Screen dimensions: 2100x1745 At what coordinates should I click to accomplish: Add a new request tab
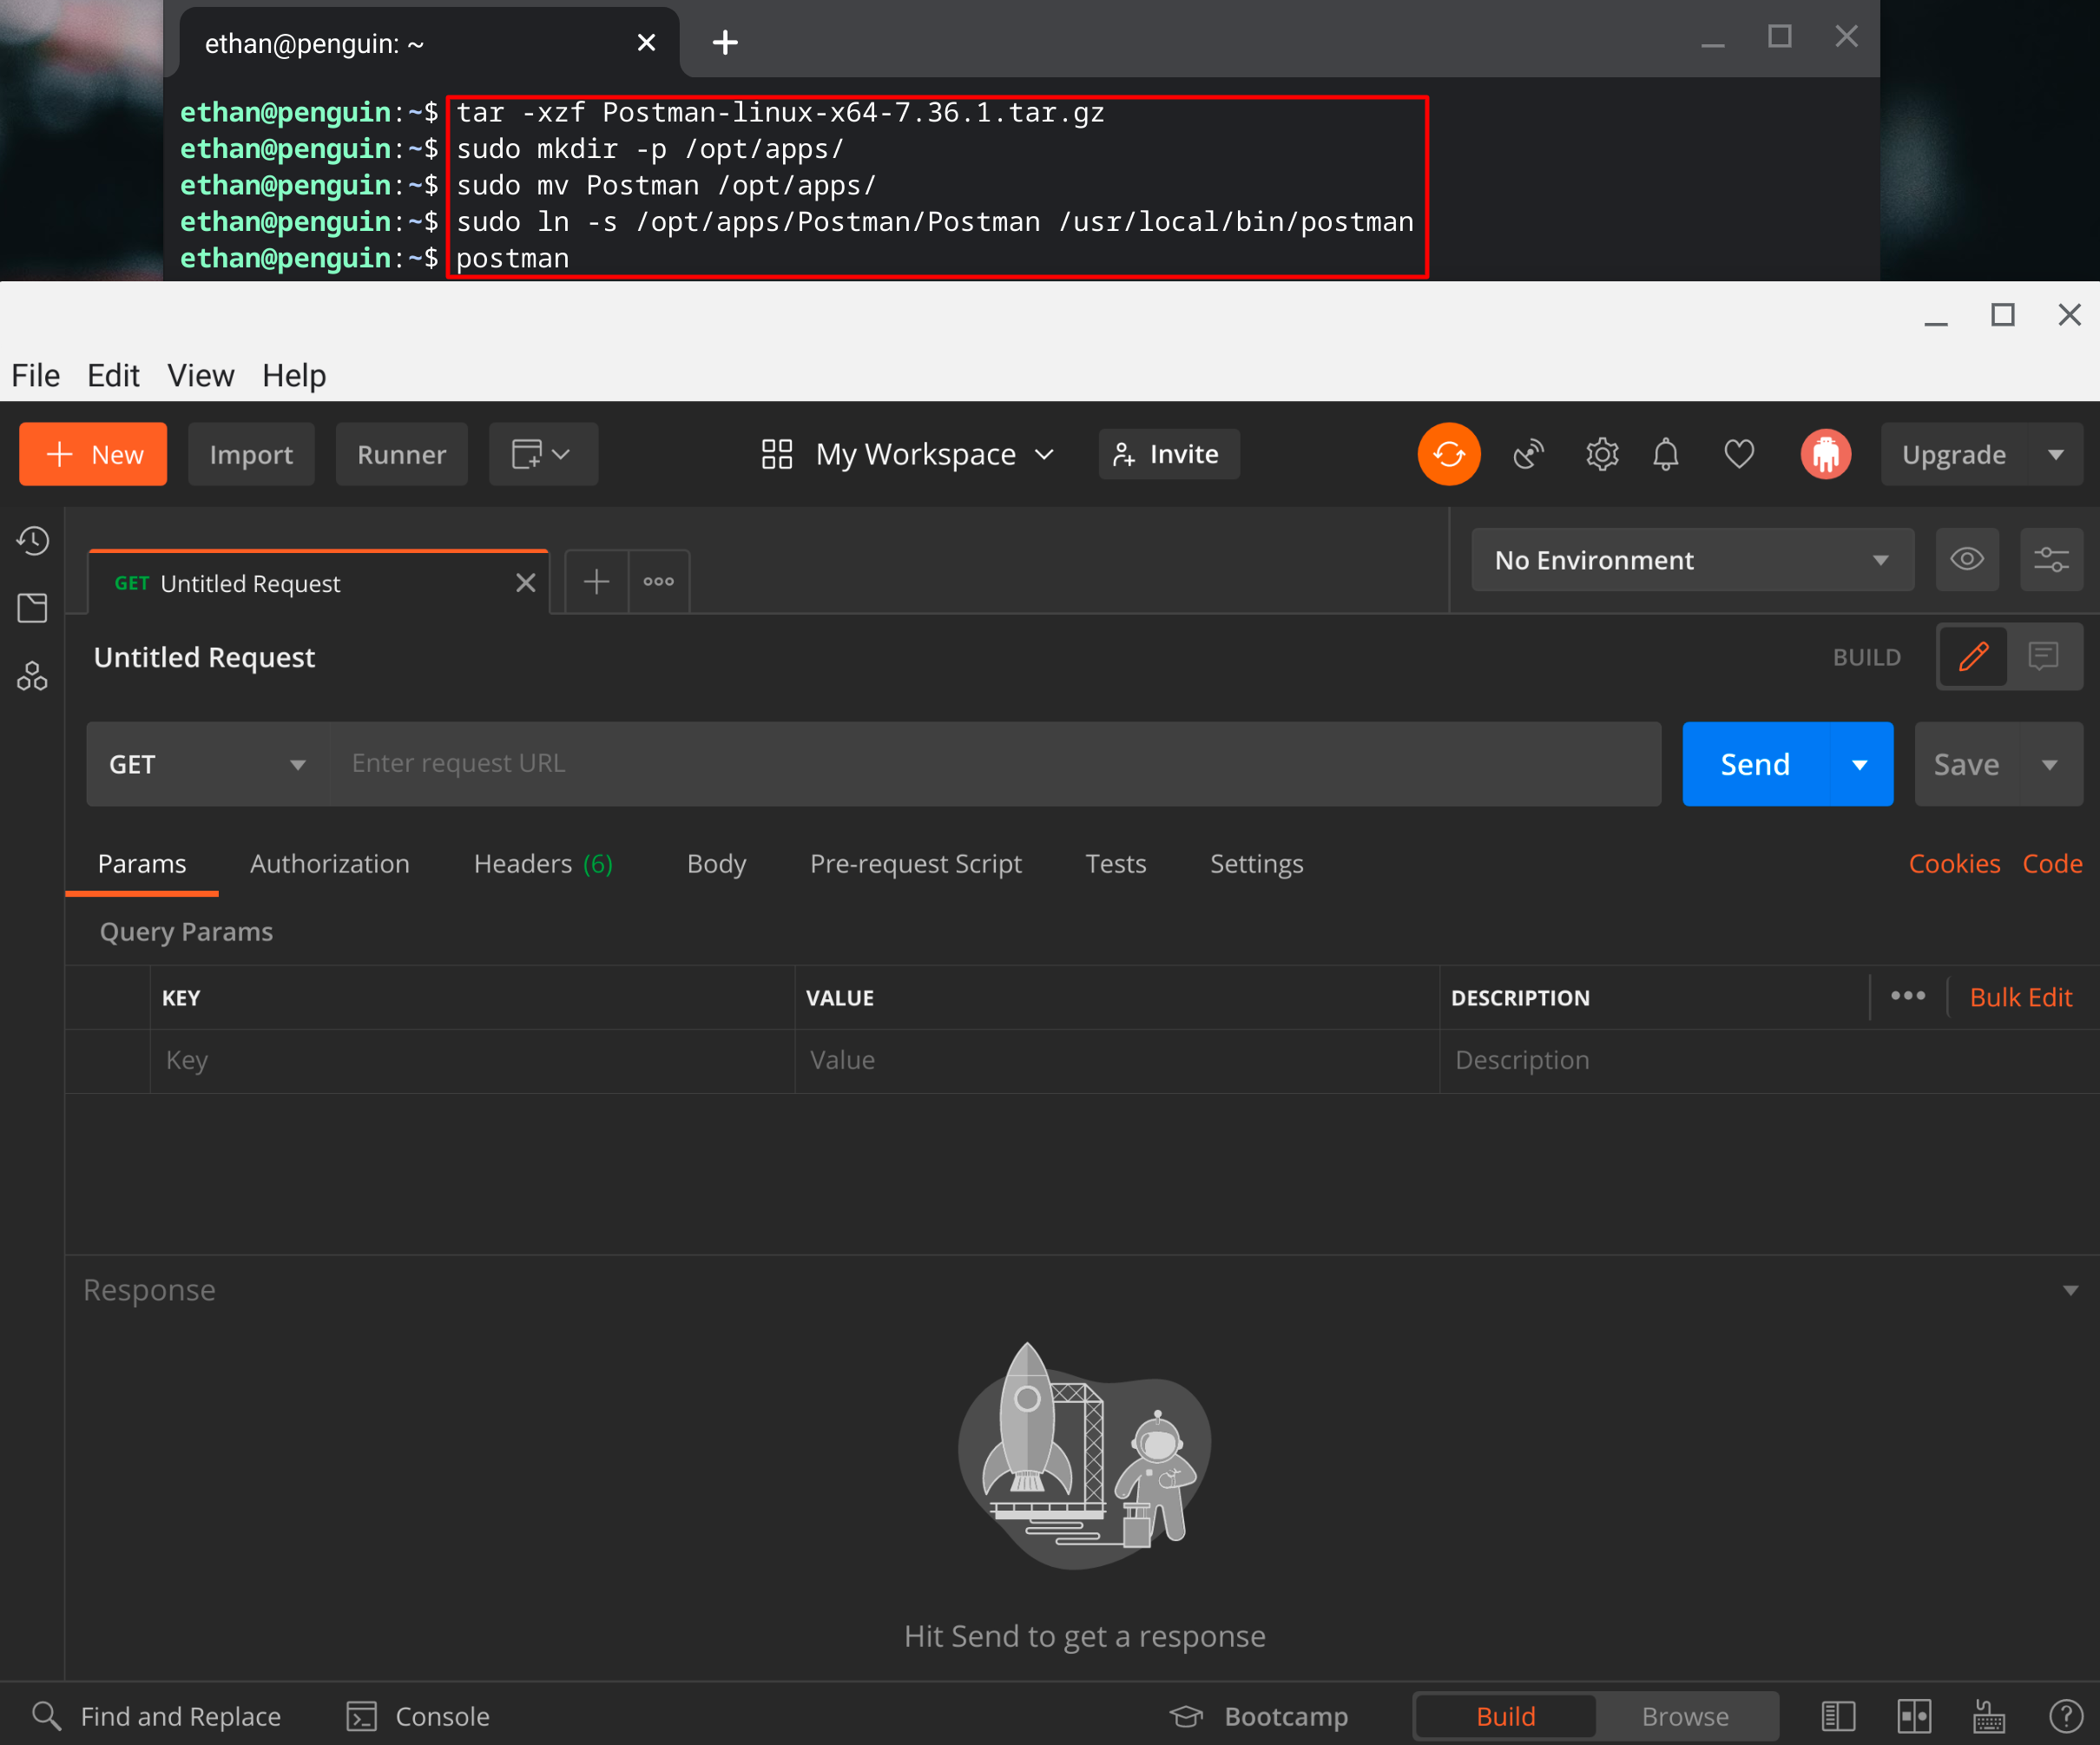[x=597, y=581]
